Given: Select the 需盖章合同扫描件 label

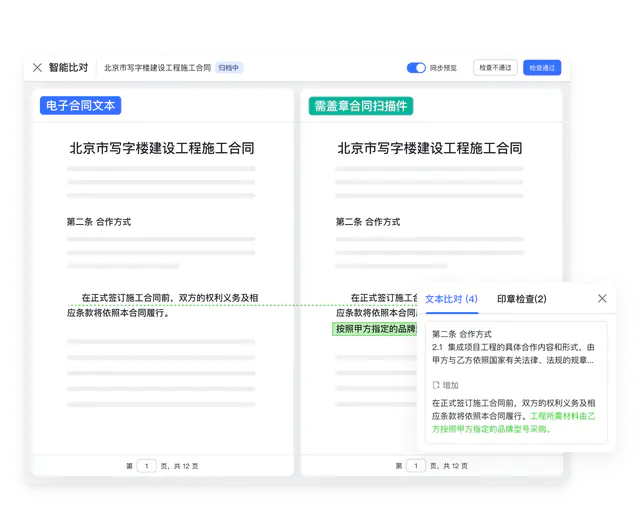Looking at the screenshot, I should [361, 105].
